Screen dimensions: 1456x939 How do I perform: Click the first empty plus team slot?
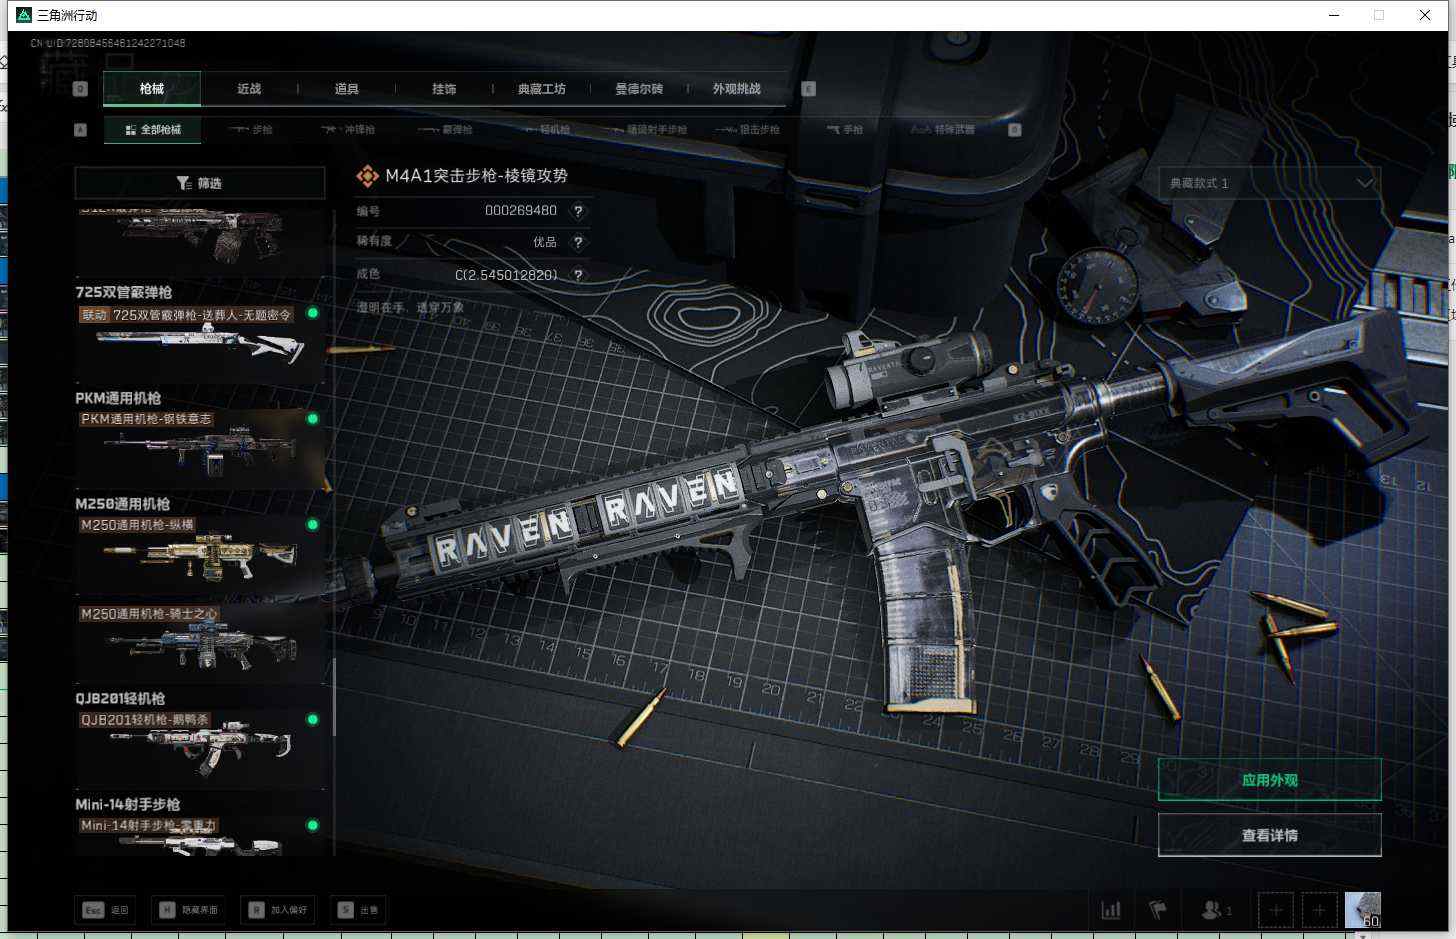click(x=1275, y=910)
